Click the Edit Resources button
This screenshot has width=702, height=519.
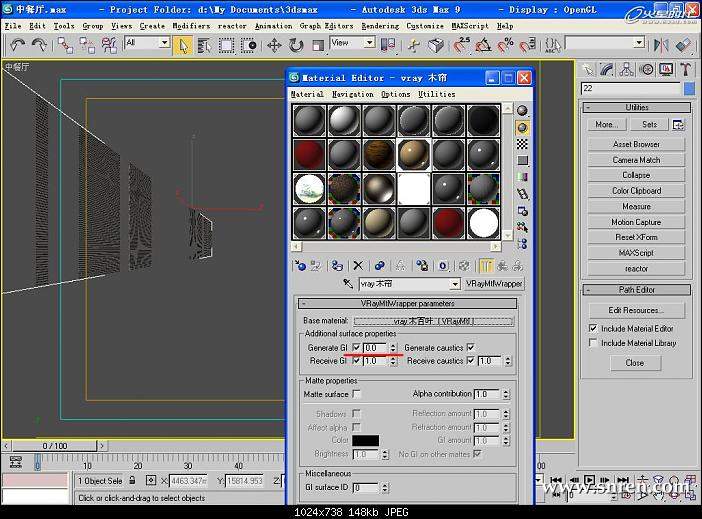(x=636, y=310)
